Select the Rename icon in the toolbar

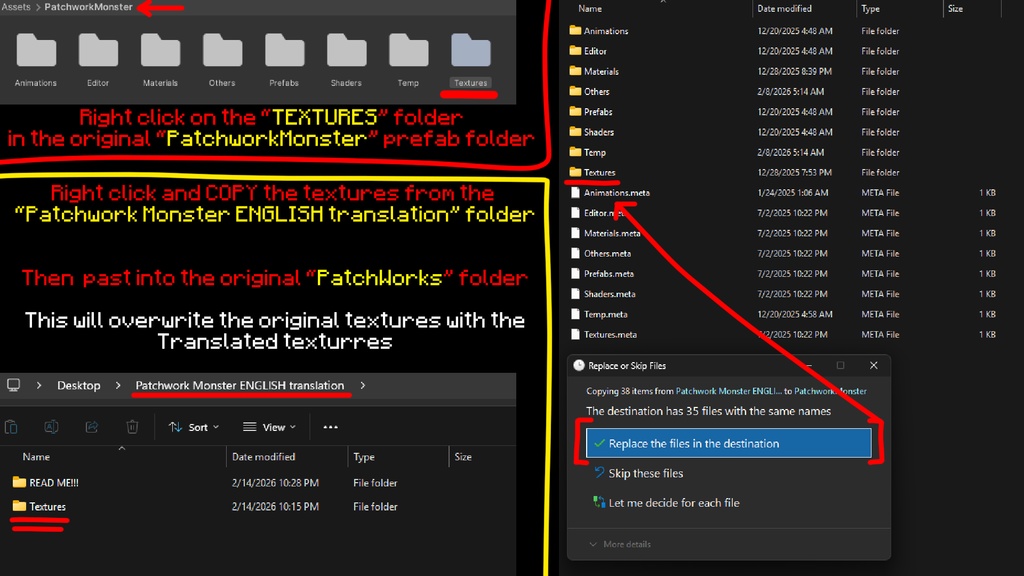pyautogui.click(x=51, y=427)
